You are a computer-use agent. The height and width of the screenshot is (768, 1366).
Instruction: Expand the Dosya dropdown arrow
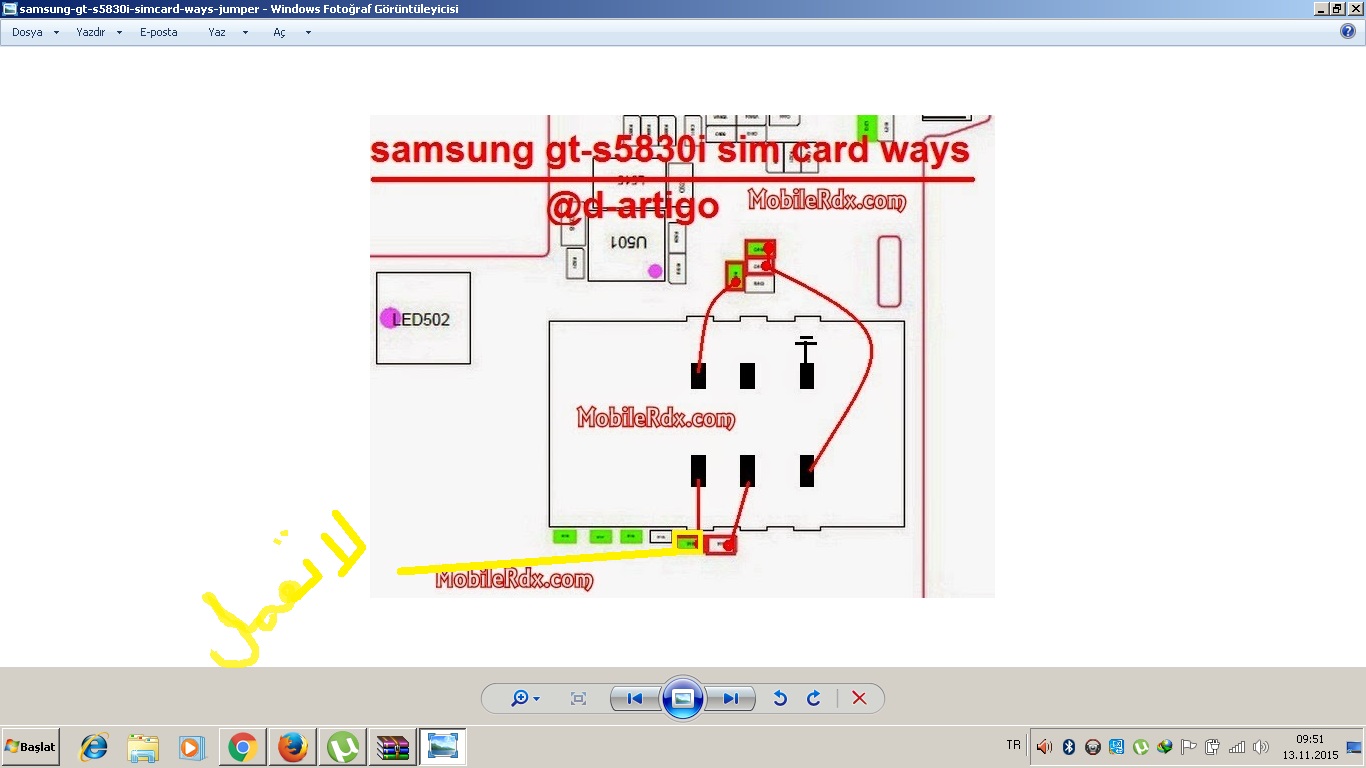[56, 33]
